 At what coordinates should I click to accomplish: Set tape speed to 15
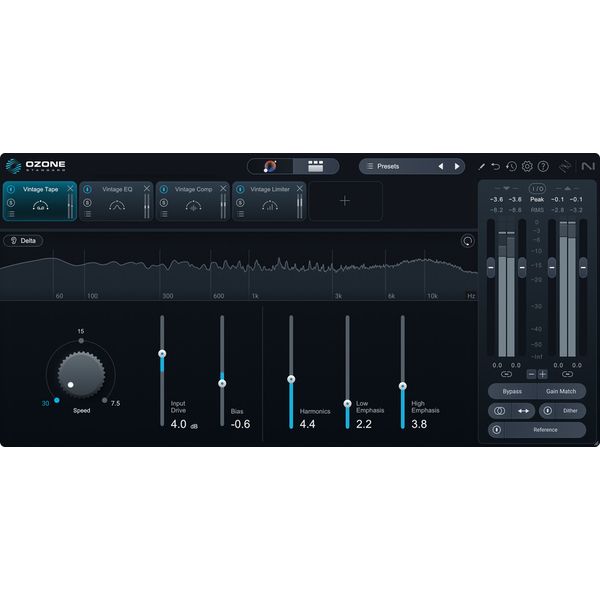click(81, 340)
